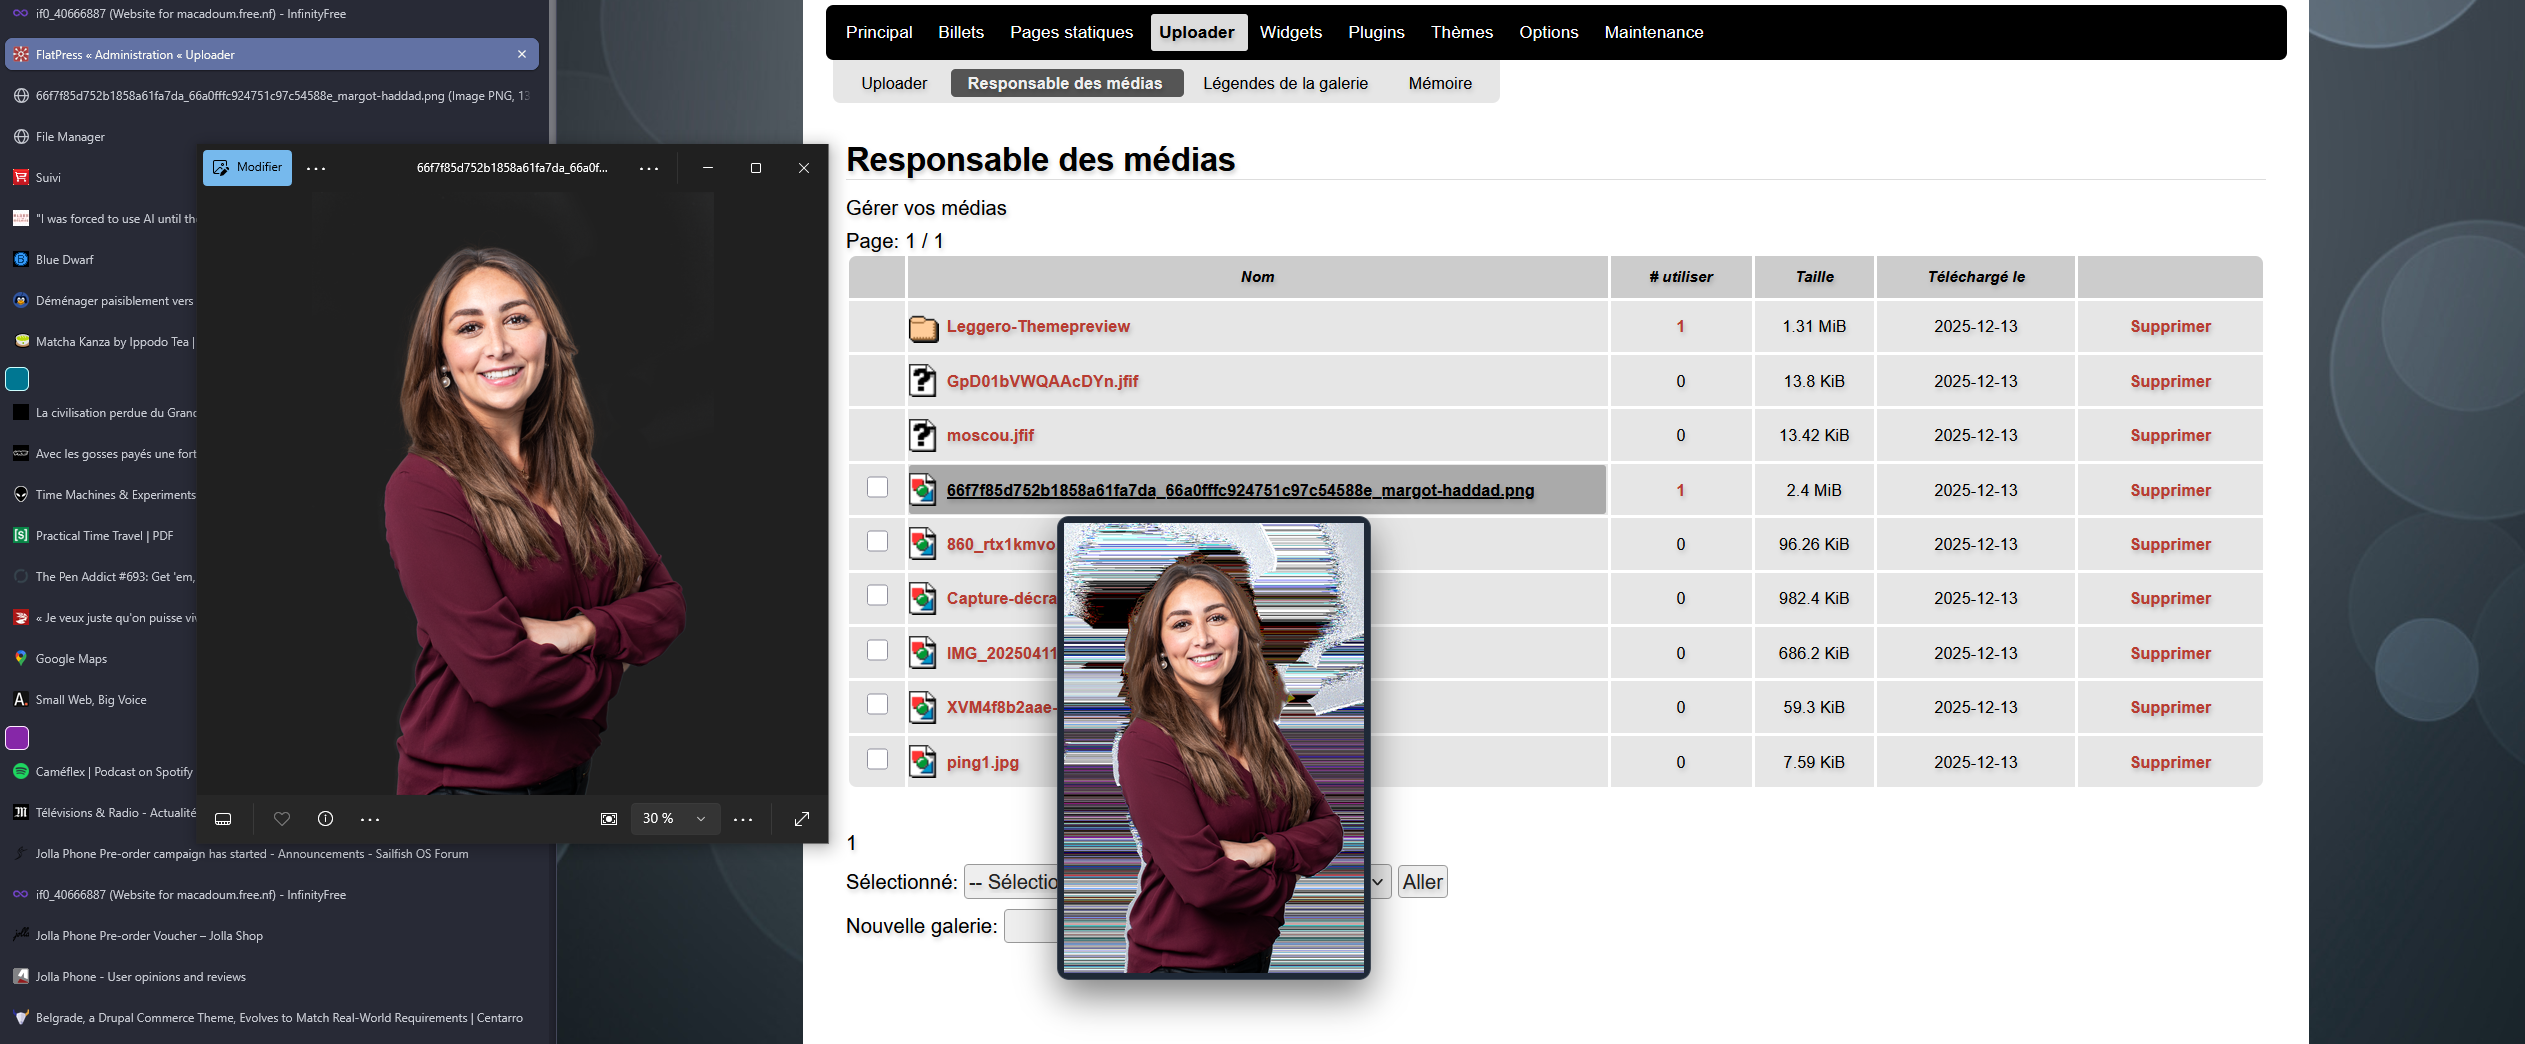
Task: Click the Déménager paisiblement tab penguin favicon
Action: 21,300
